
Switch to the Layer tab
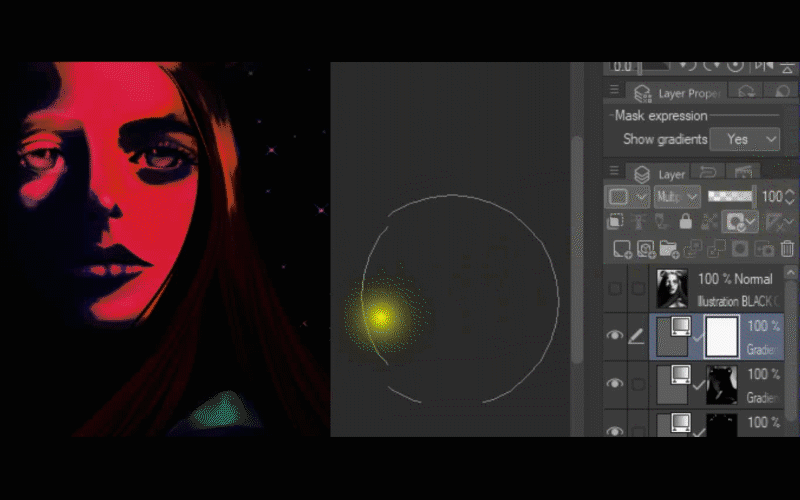660,174
